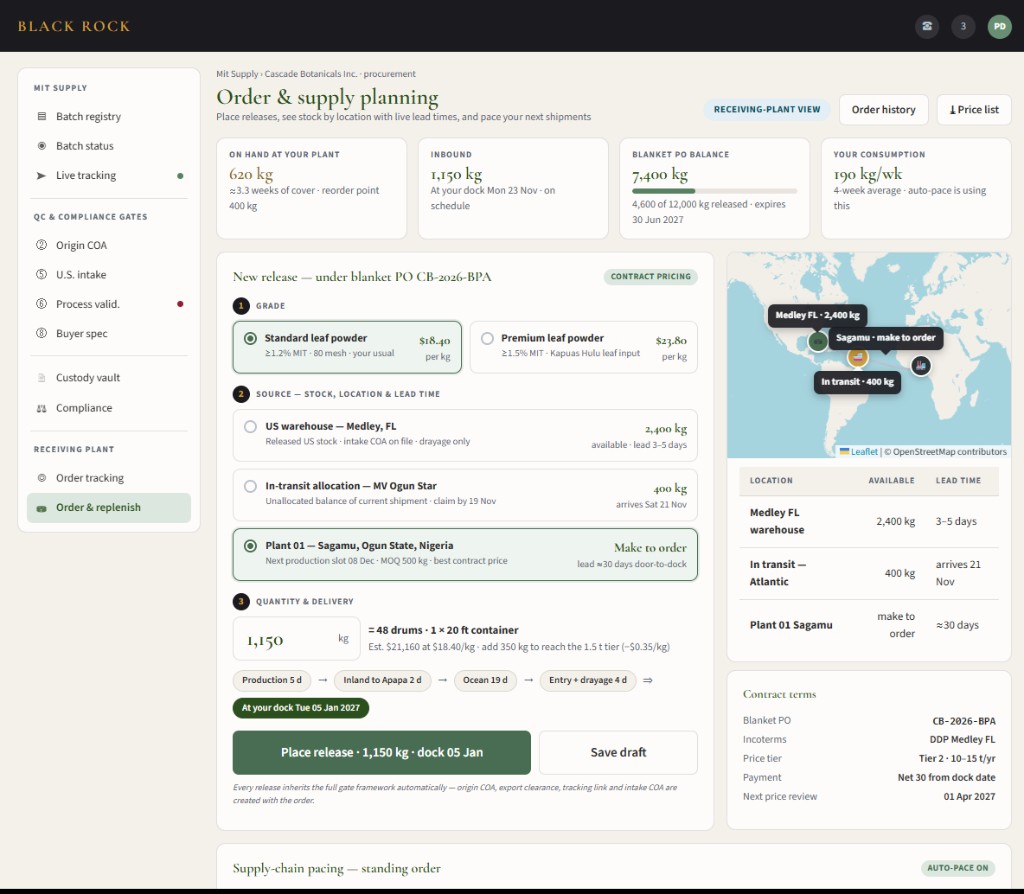Click the DDP Medley FL incoterms value

(x=963, y=740)
